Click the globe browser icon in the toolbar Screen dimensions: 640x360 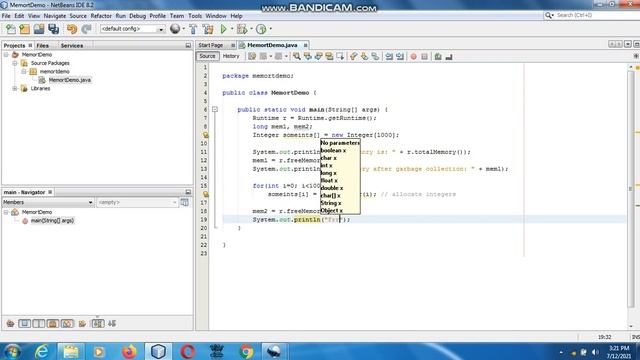pos(175,29)
